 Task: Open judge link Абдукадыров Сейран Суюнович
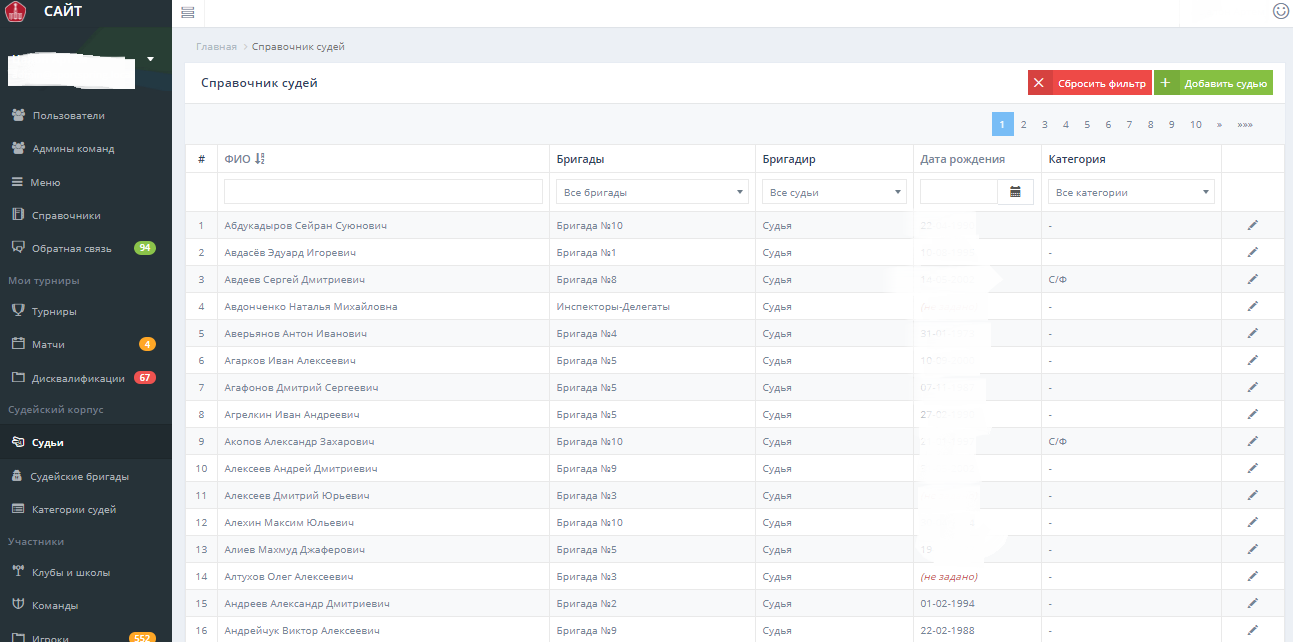coord(305,225)
